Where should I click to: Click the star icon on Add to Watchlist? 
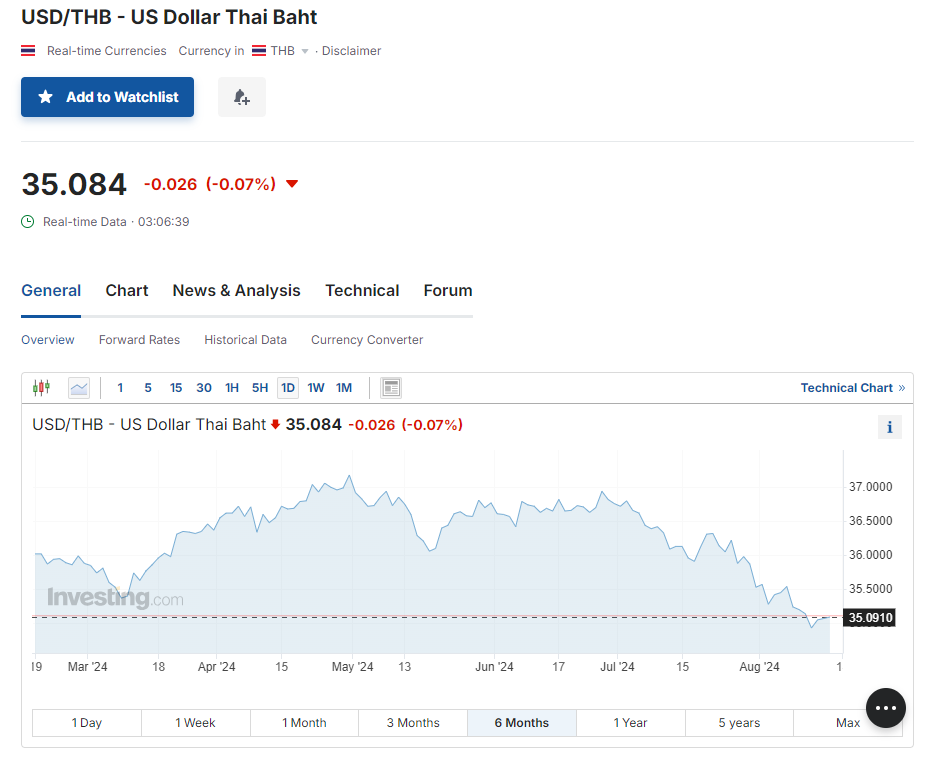pos(46,97)
